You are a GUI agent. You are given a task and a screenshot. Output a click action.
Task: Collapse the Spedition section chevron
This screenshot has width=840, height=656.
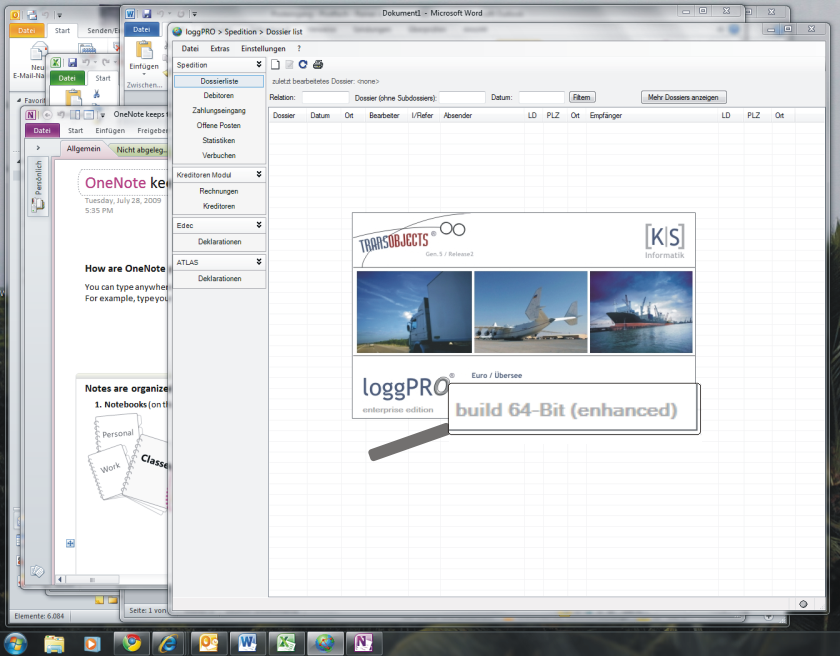click(x=259, y=64)
